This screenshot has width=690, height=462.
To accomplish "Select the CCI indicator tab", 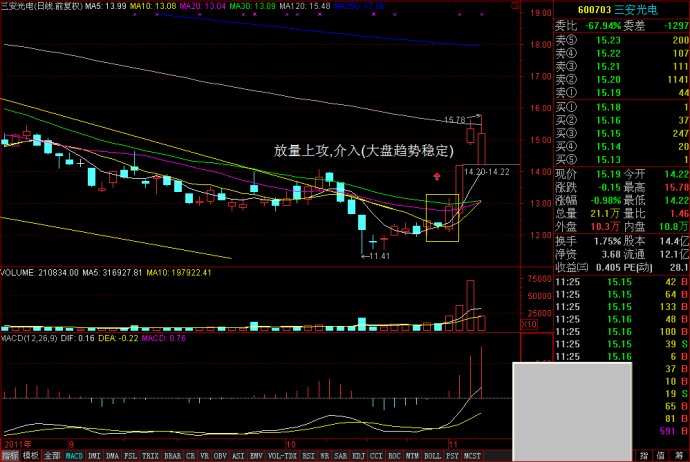I will 376,456.
